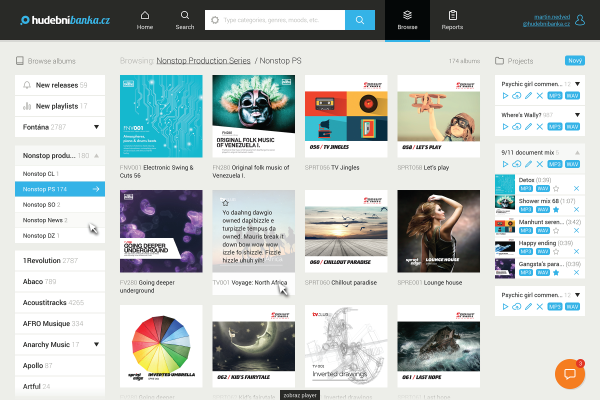Follow the Nonstop Production Series breadcrumb link
The width and height of the screenshot is (600, 400).
pos(203,61)
